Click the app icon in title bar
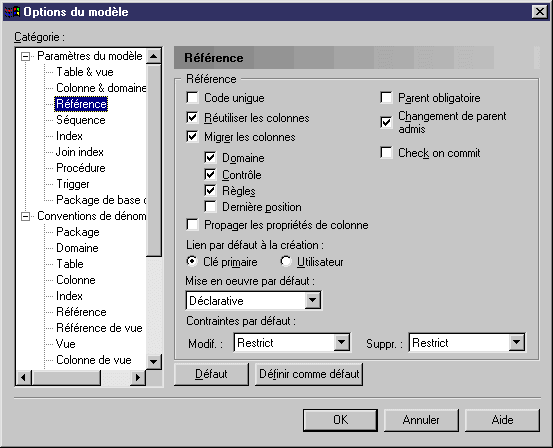This screenshot has width=553, height=448. point(12,12)
